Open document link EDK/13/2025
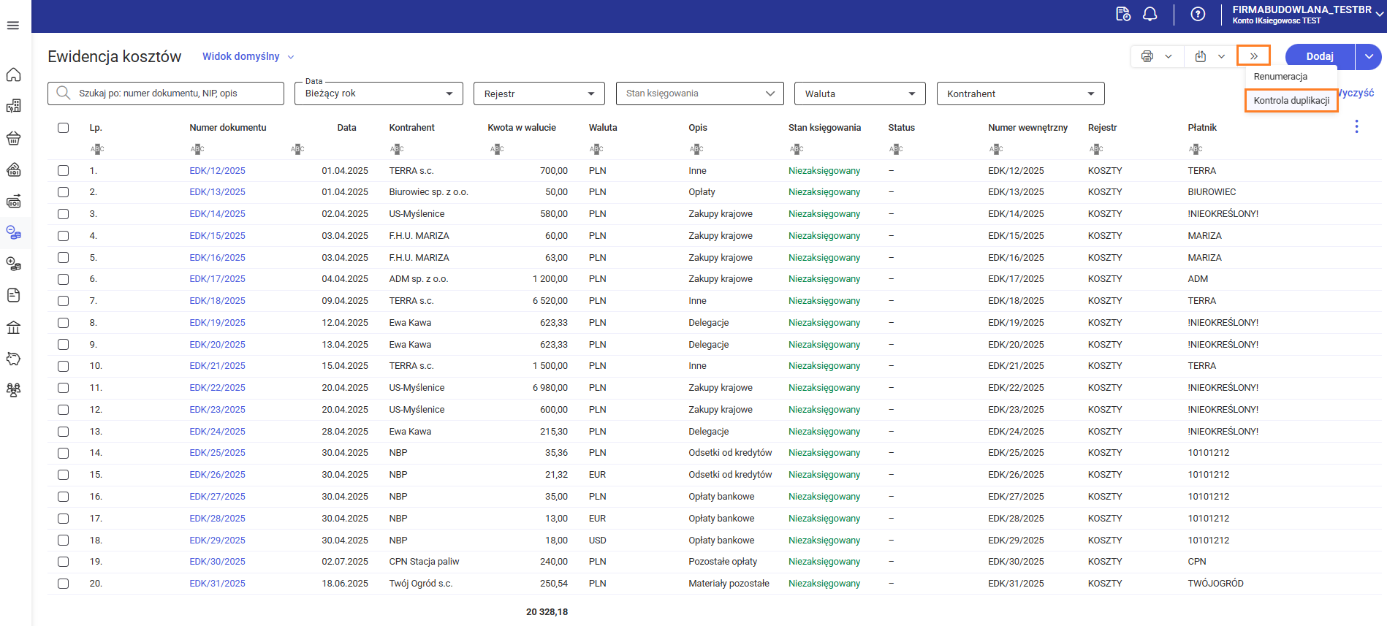The image size is (1387, 626). click(x=217, y=192)
